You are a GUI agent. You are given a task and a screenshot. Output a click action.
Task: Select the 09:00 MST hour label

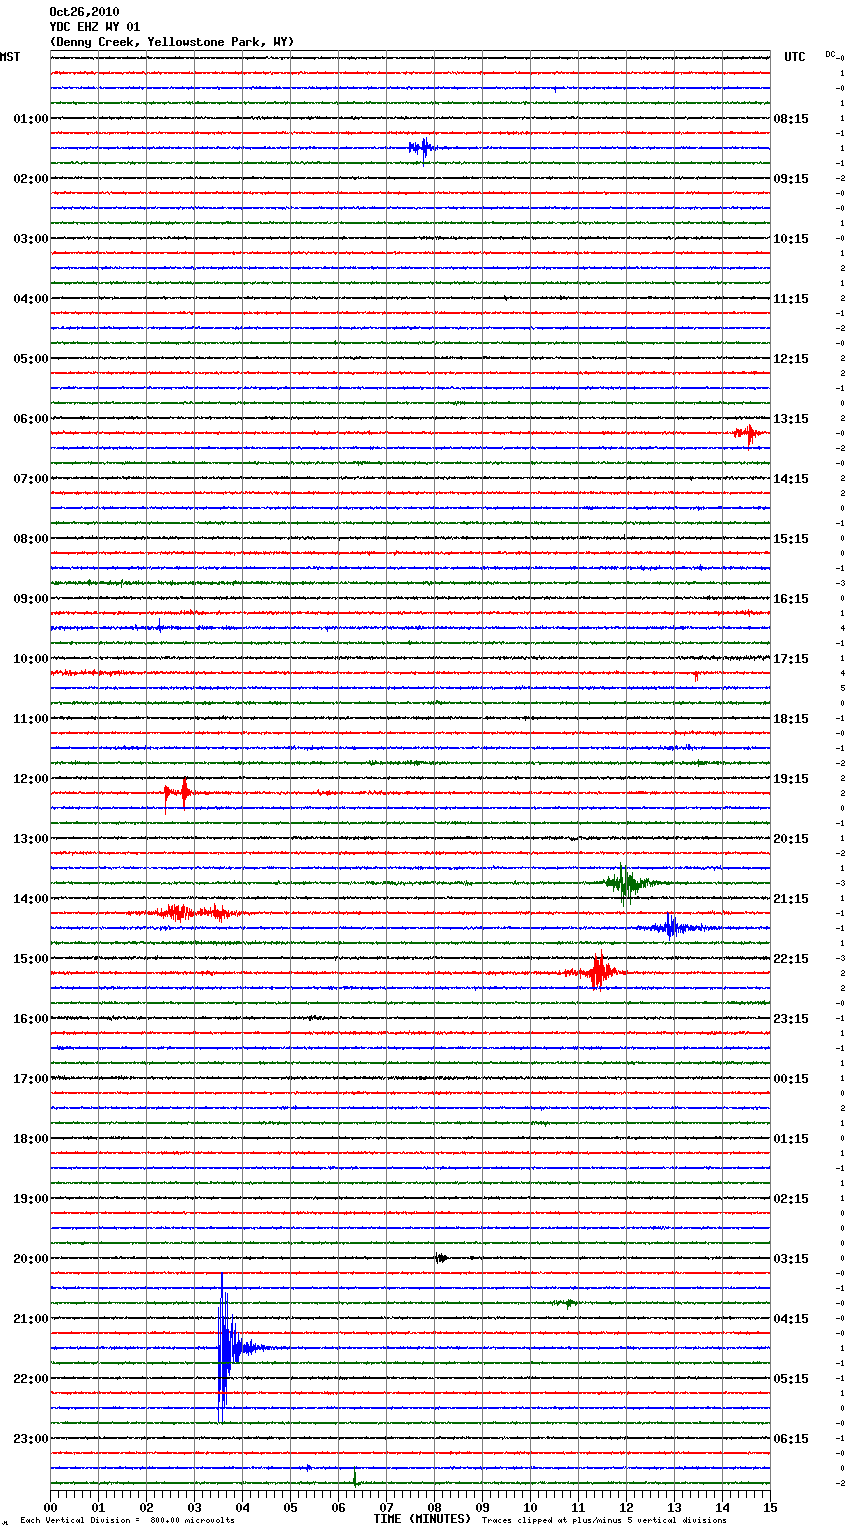[x=31, y=599]
